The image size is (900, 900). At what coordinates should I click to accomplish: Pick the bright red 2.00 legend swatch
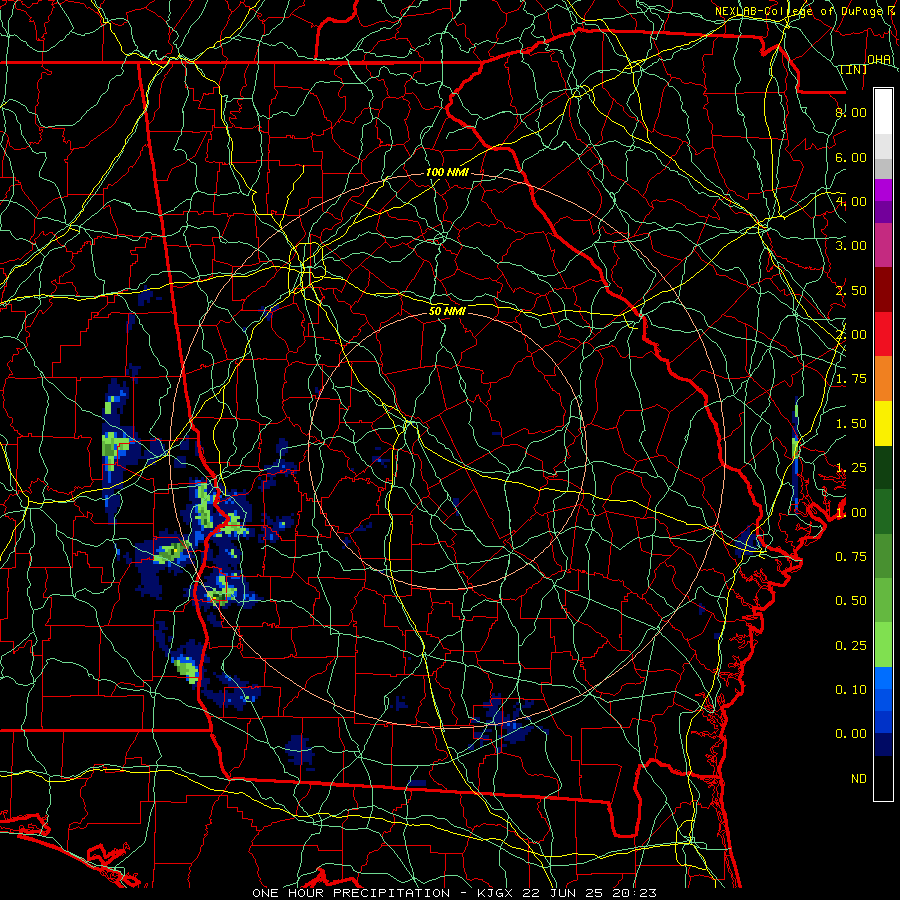point(883,335)
